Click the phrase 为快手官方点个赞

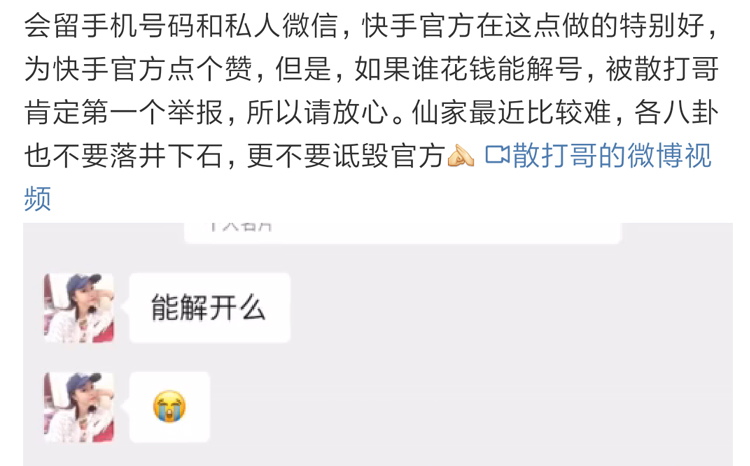[138, 69]
